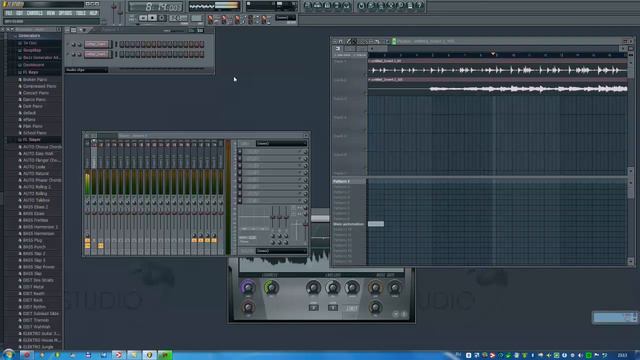Click the purple knob in plugin window

point(247,288)
